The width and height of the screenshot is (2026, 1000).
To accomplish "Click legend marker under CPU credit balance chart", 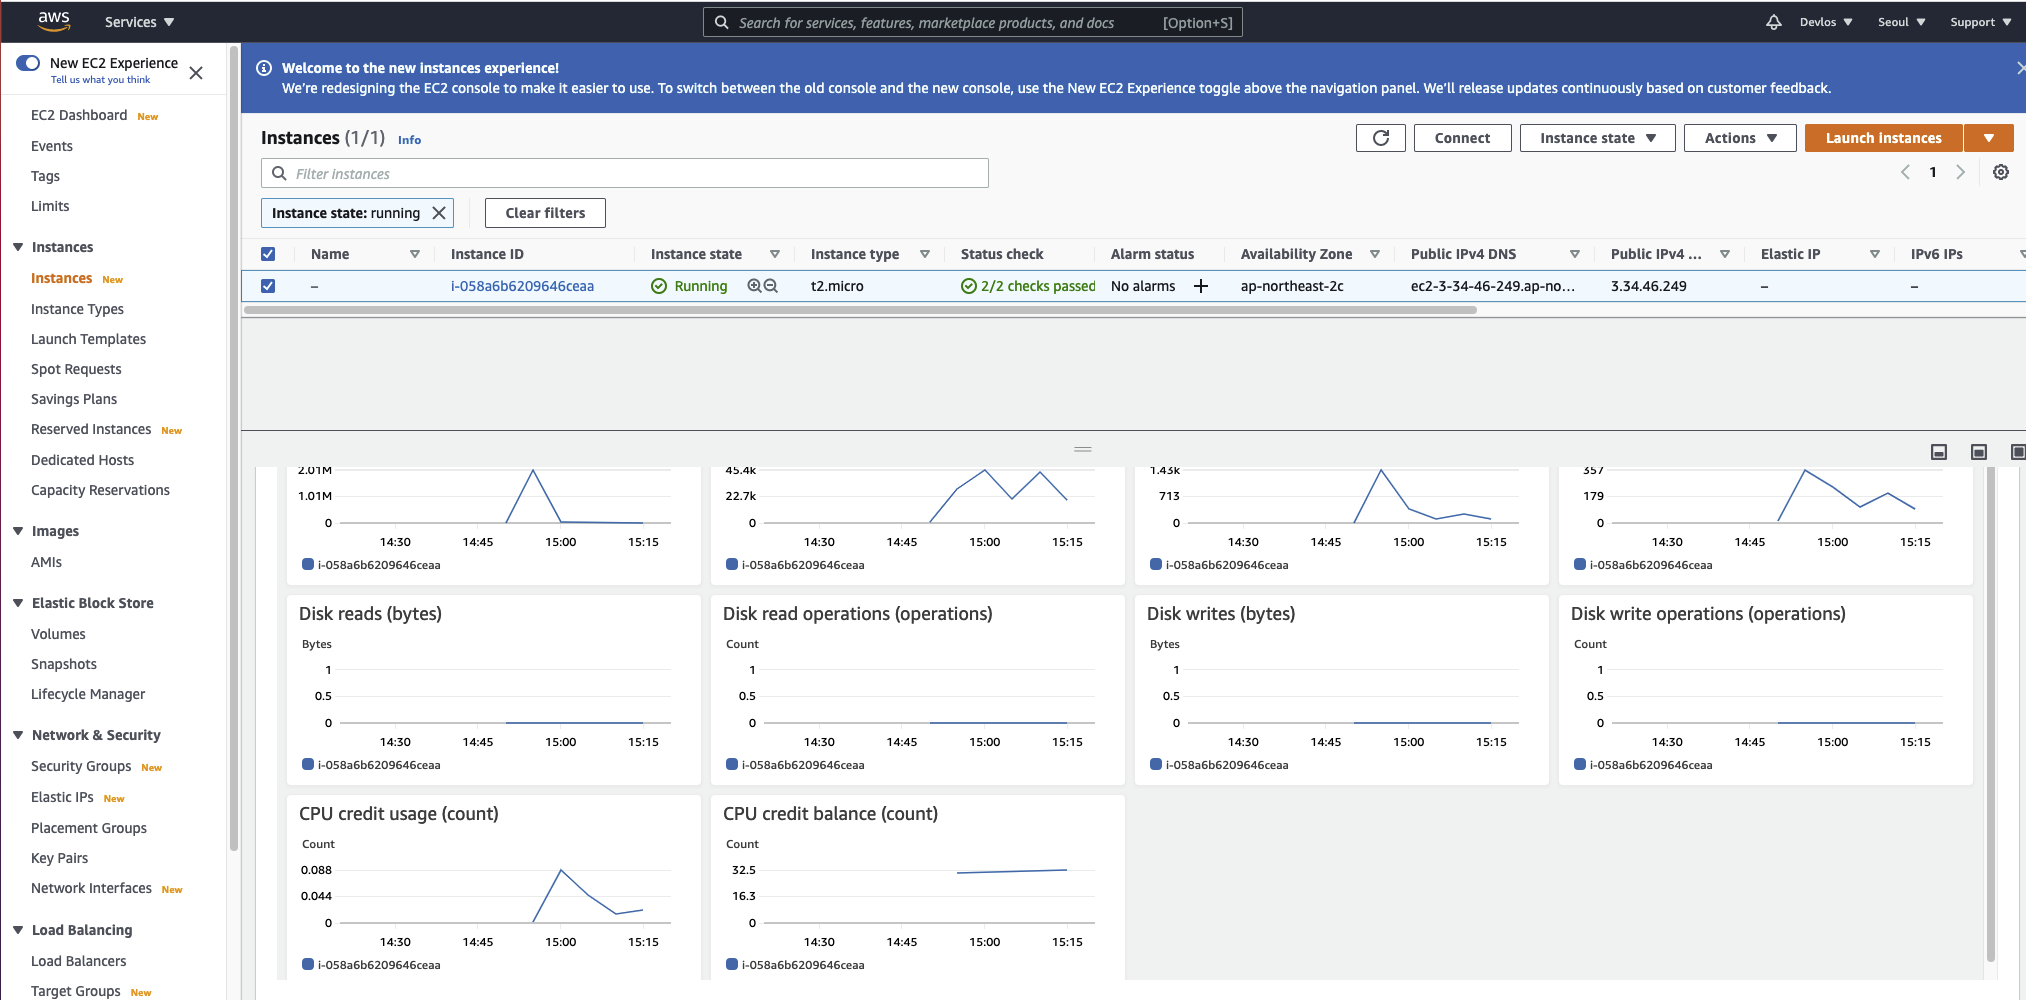I will click(x=732, y=964).
